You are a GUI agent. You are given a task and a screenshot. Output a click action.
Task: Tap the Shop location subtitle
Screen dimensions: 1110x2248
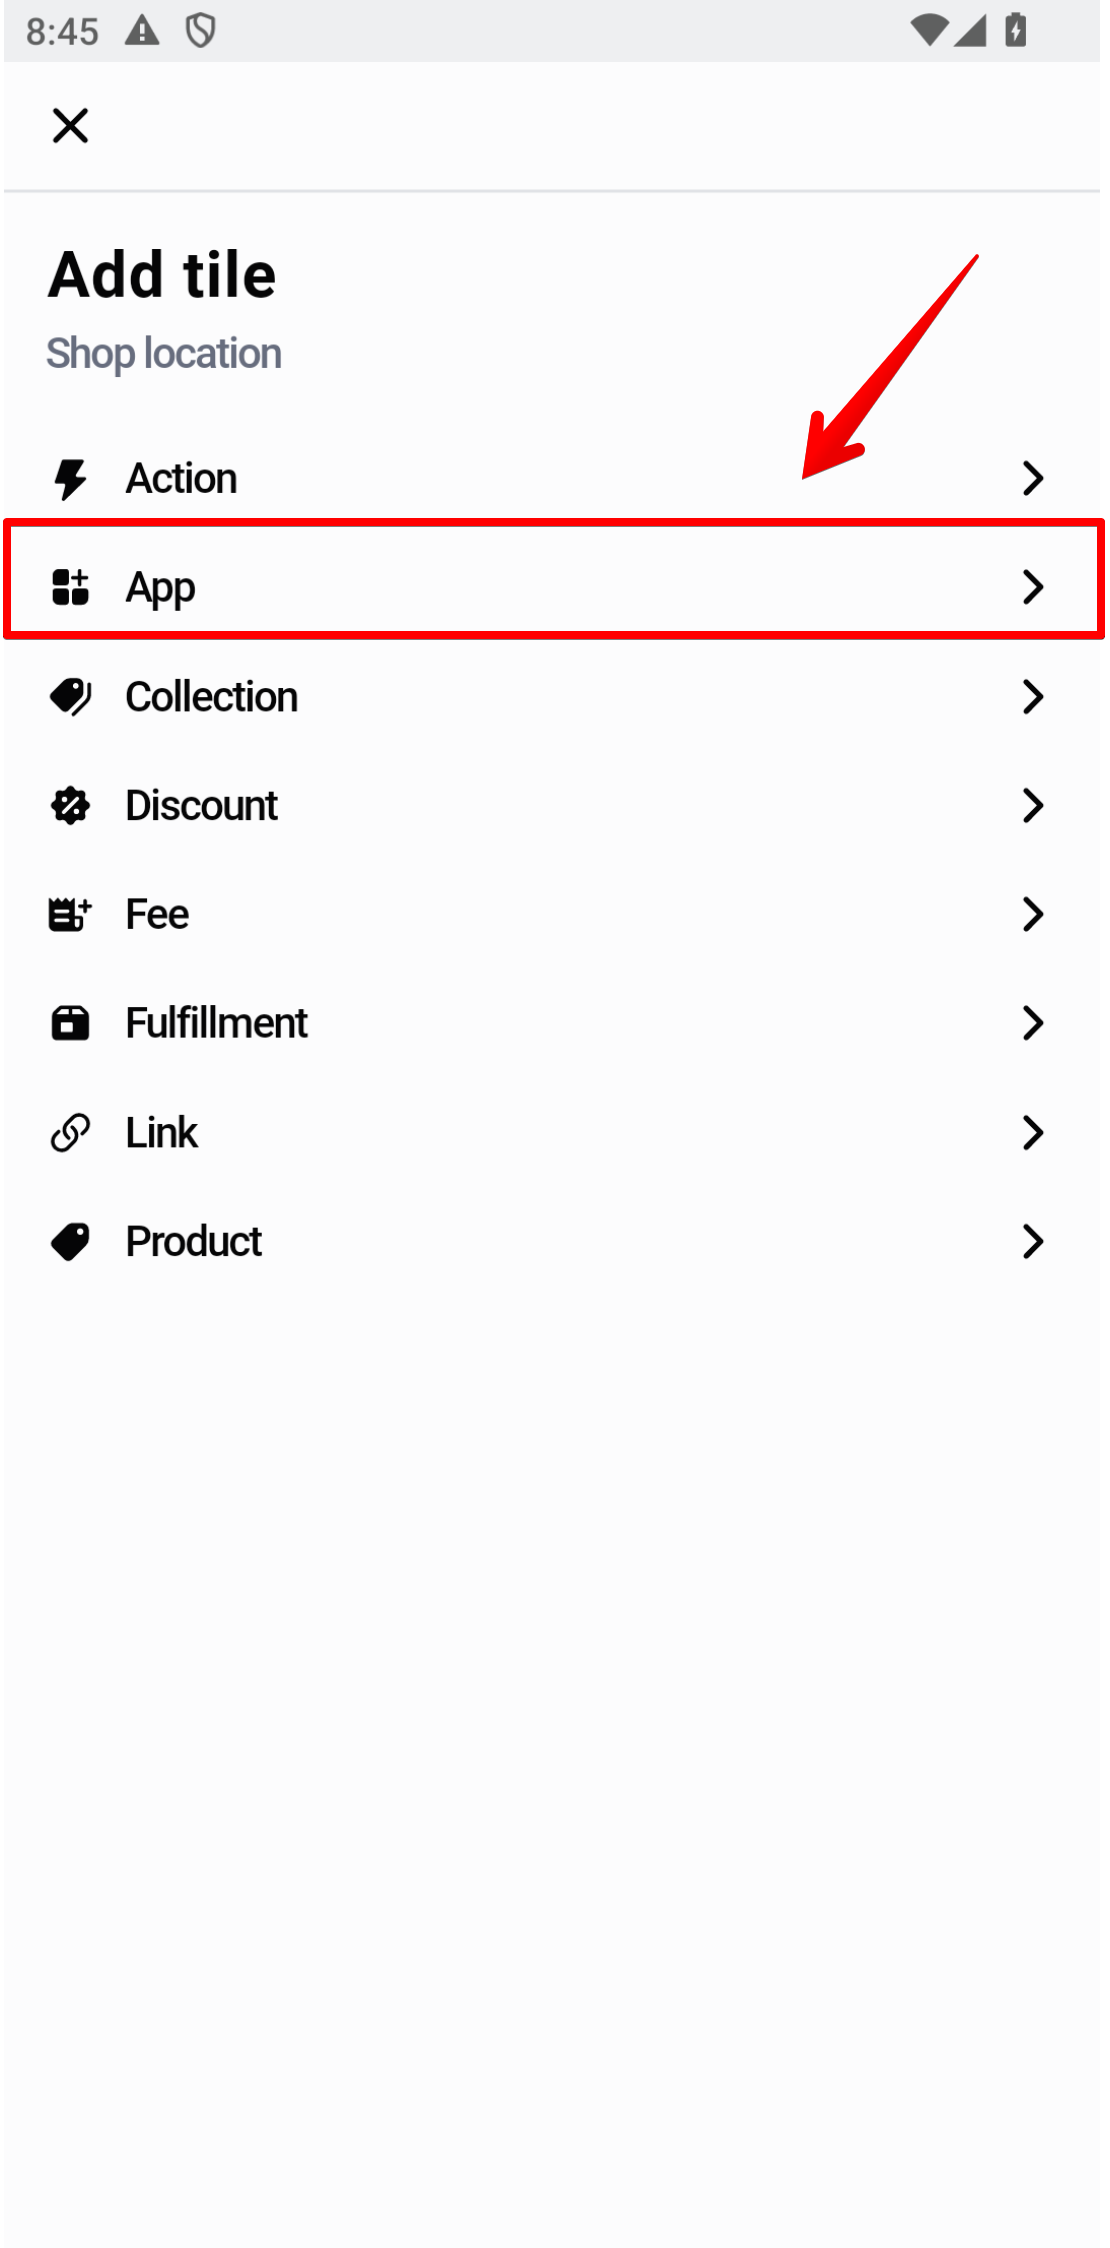164,354
